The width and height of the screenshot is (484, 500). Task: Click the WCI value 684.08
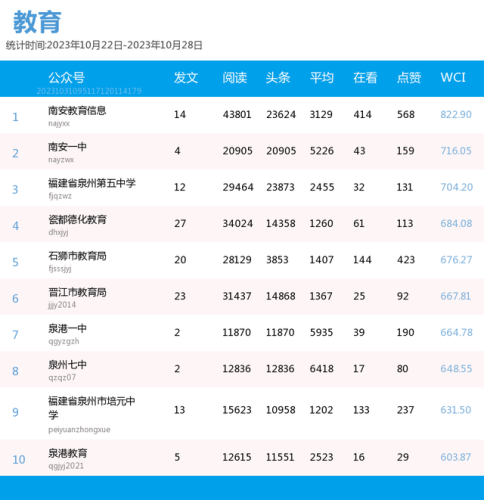point(456,223)
